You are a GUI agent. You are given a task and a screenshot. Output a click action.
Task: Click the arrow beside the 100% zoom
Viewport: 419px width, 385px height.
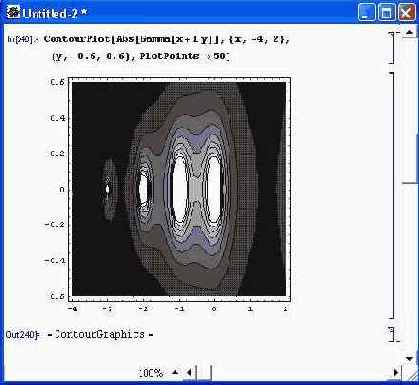175,372
